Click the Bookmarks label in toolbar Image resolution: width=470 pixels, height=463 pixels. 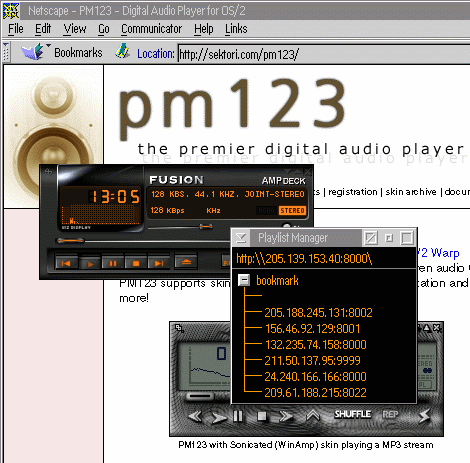click(x=78, y=53)
